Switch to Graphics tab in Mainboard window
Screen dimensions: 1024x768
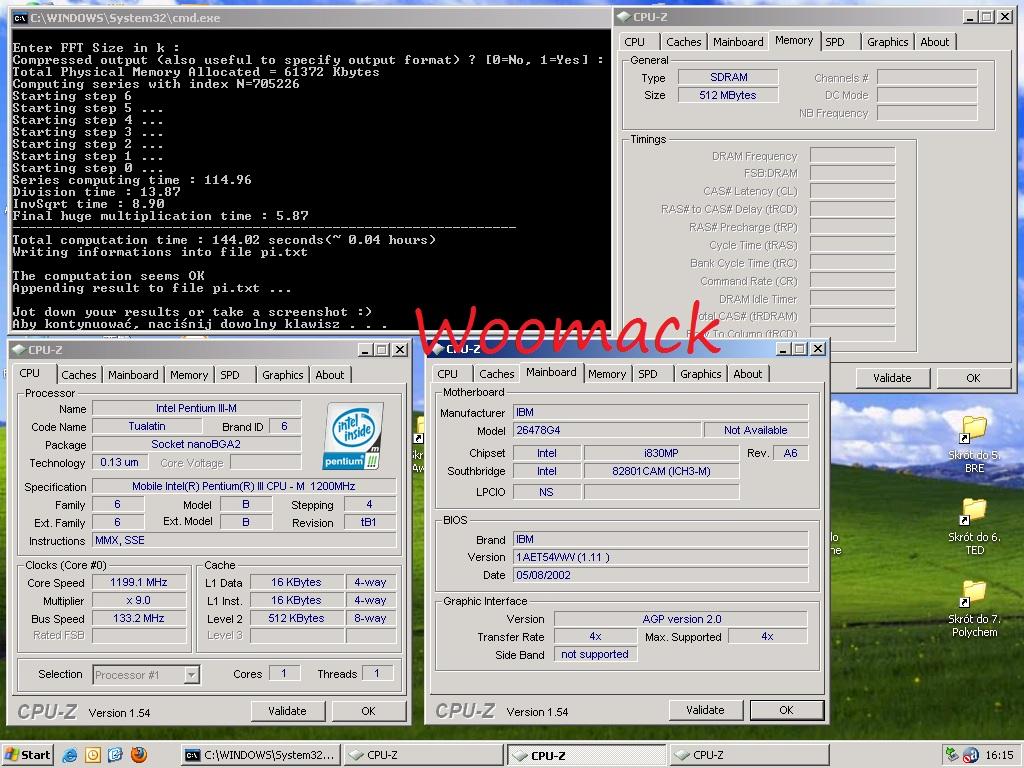(701, 374)
